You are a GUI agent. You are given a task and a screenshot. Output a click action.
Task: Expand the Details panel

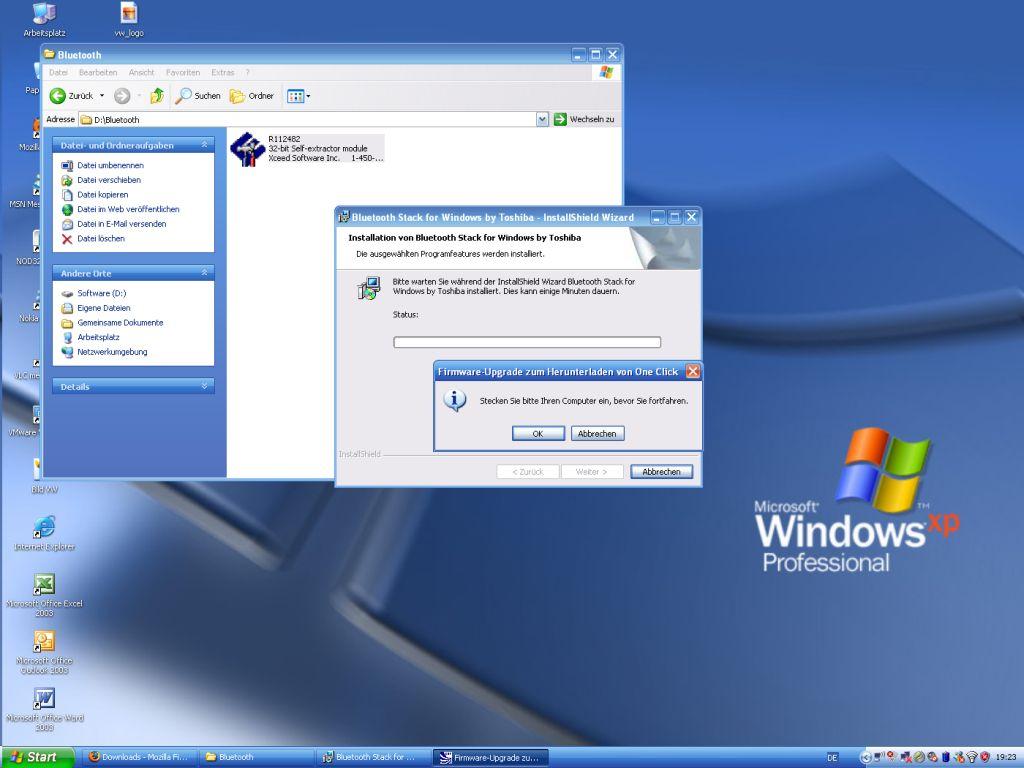click(x=205, y=386)
